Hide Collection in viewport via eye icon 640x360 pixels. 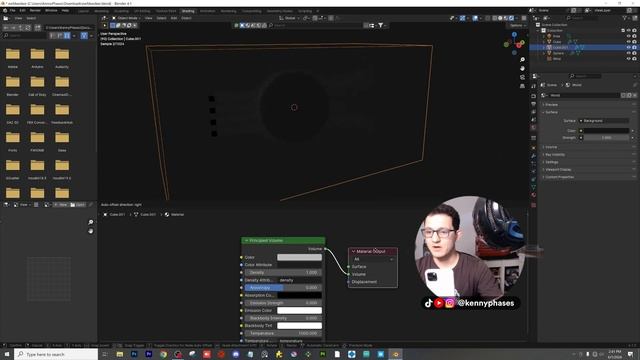[x=629, y=30]
